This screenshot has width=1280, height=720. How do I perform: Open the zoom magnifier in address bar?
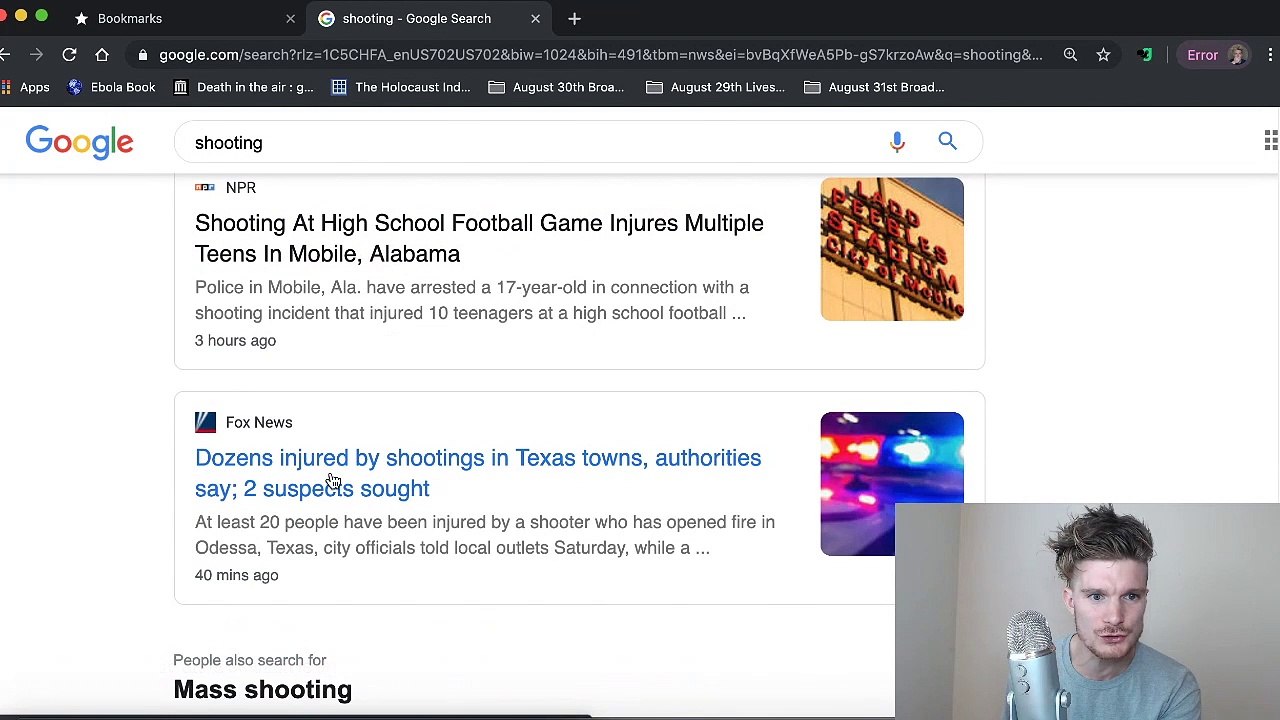click(x=1070, y=55)
